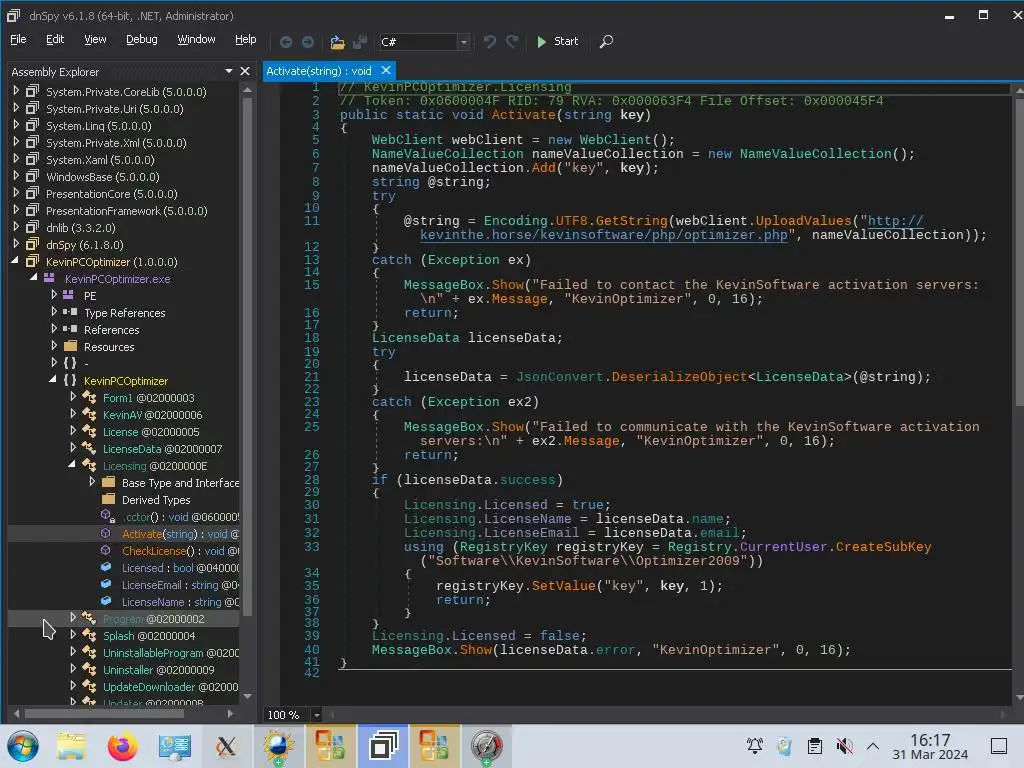
Task: Click the Undo icon in toolbar
Action: pos(489,42)
